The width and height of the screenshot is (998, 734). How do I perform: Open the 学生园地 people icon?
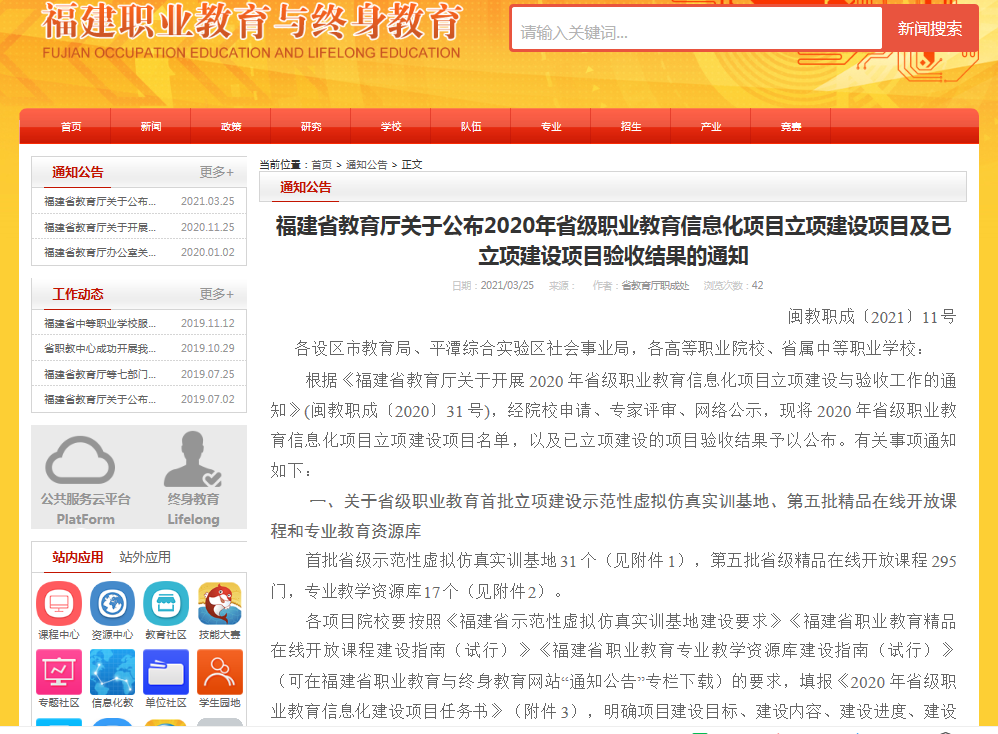[x=220, y=672]
